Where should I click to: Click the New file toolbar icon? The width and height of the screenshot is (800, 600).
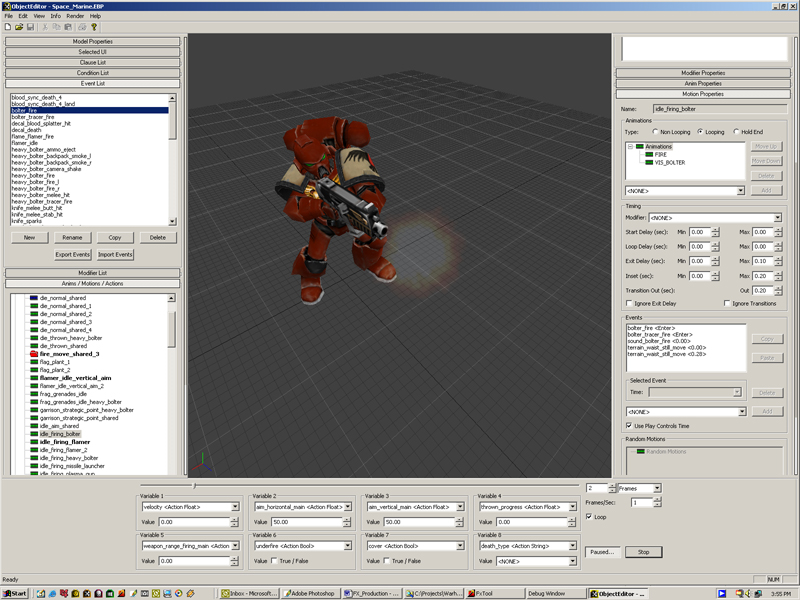coord(8,27)
